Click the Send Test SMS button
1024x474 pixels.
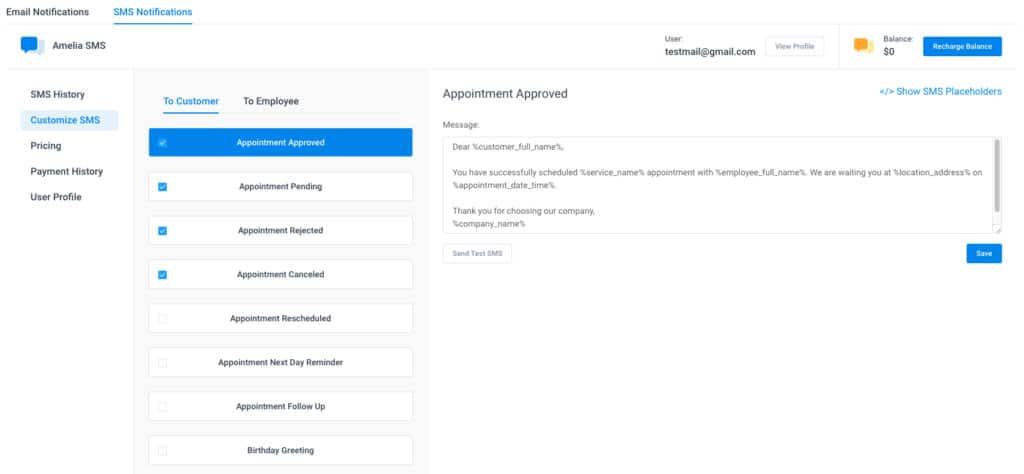click(x=477, y=253)
